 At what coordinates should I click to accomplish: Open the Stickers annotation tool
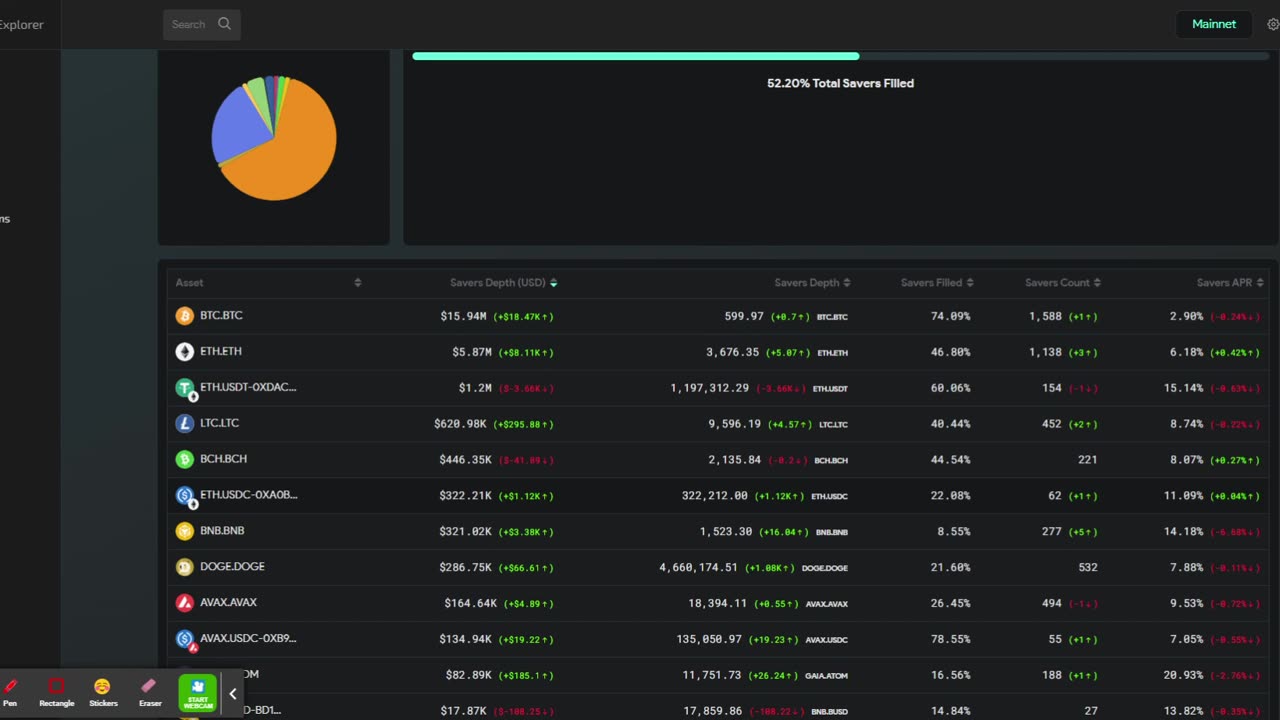(x=103, y=692)
